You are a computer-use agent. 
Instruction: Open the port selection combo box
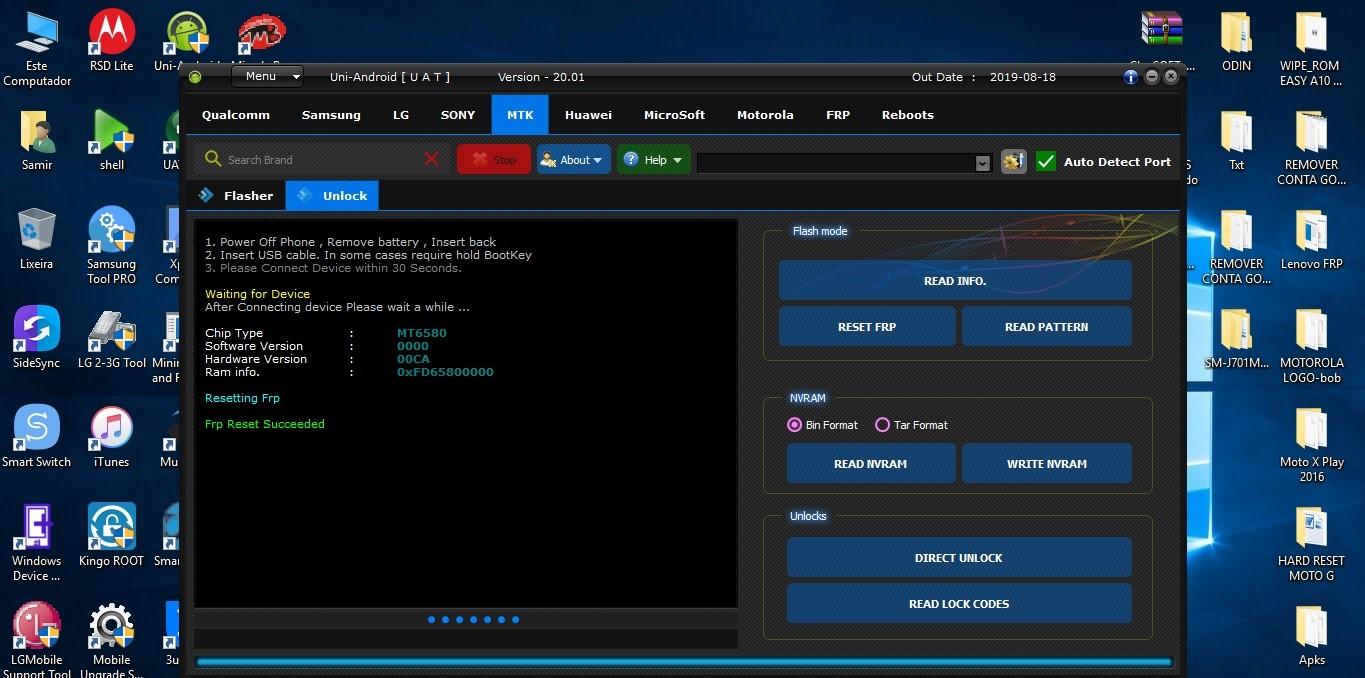(x=844, y=163)
